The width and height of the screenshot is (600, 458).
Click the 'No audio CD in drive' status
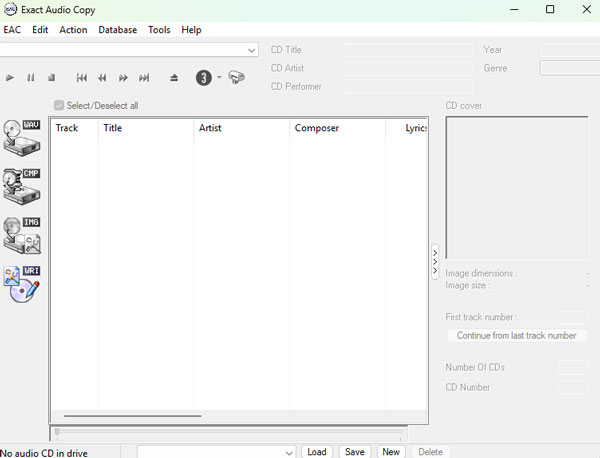pyautogui.click(x=44, y=453)
